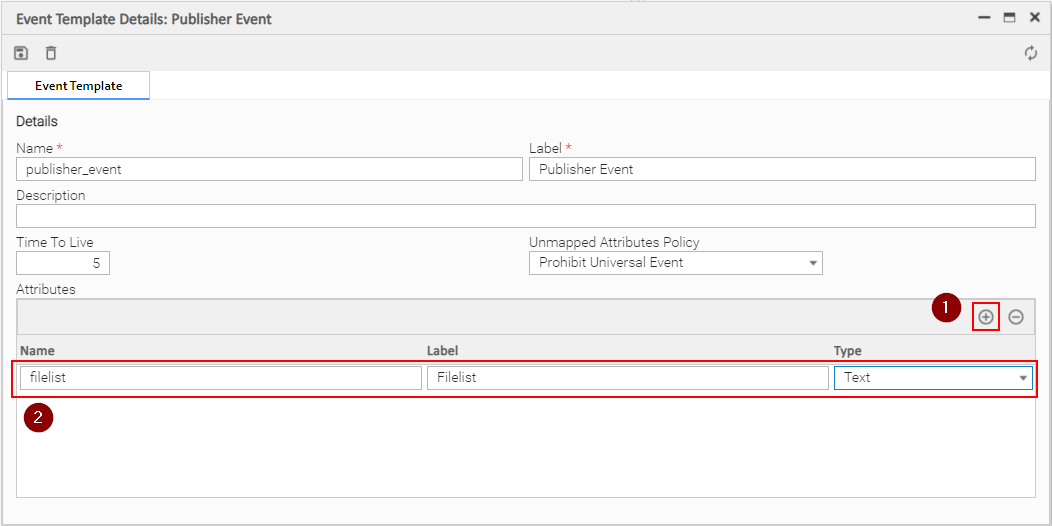Viewport: 1052px width, 526px height.
Task: Close the Event Template Details window
Action: (1035, 18)
